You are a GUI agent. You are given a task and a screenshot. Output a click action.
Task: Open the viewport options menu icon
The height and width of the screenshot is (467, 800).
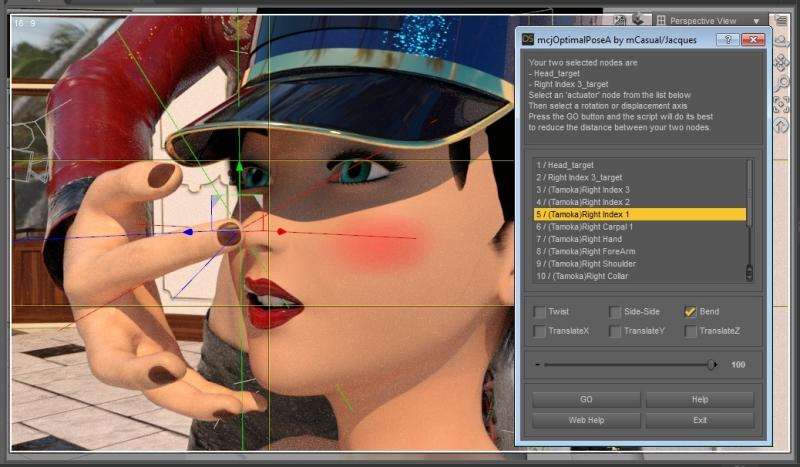click(x=782, y=20)
